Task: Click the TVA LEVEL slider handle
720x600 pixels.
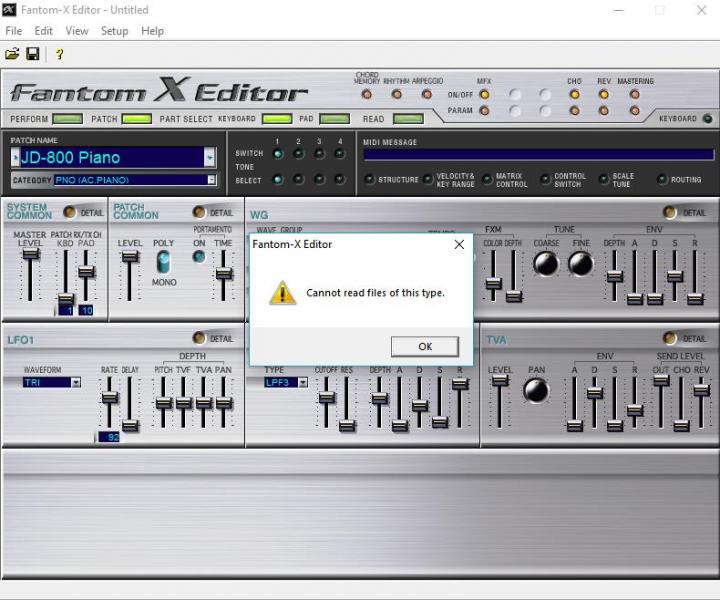Action: (500, 381)
